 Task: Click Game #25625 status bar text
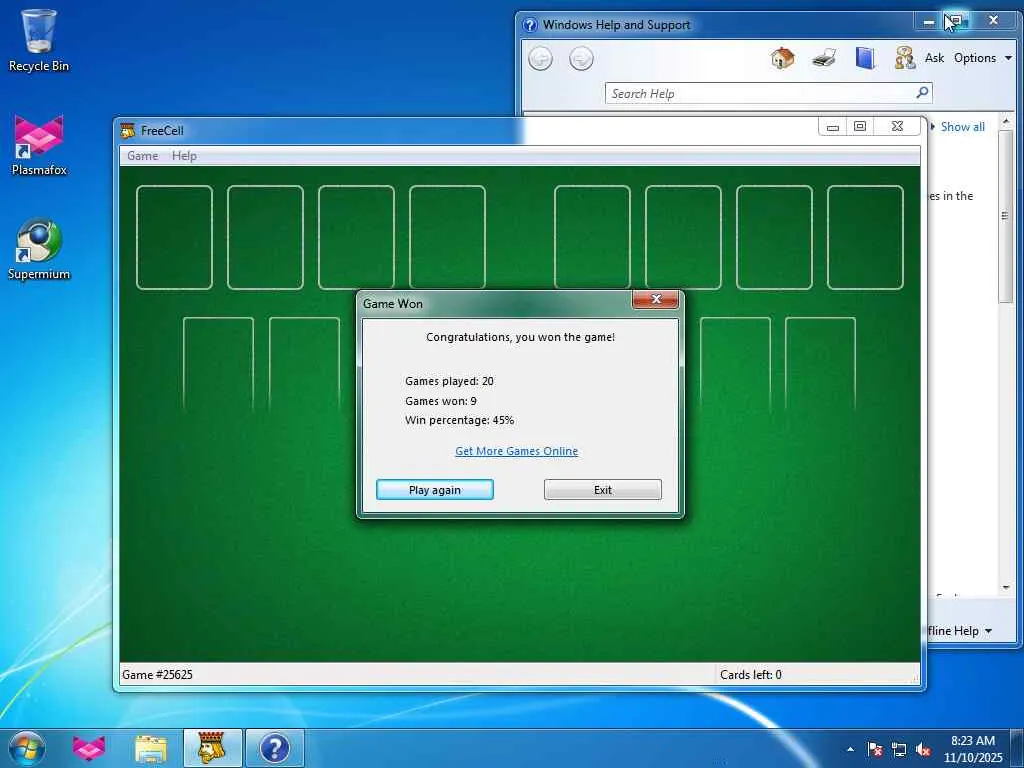click(x=157, y=675)
